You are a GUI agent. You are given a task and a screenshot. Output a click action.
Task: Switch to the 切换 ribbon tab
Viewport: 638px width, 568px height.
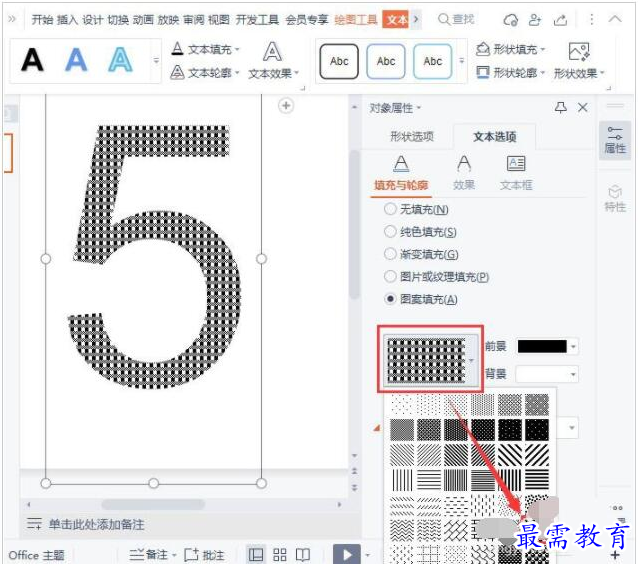[x=118, y=20]
